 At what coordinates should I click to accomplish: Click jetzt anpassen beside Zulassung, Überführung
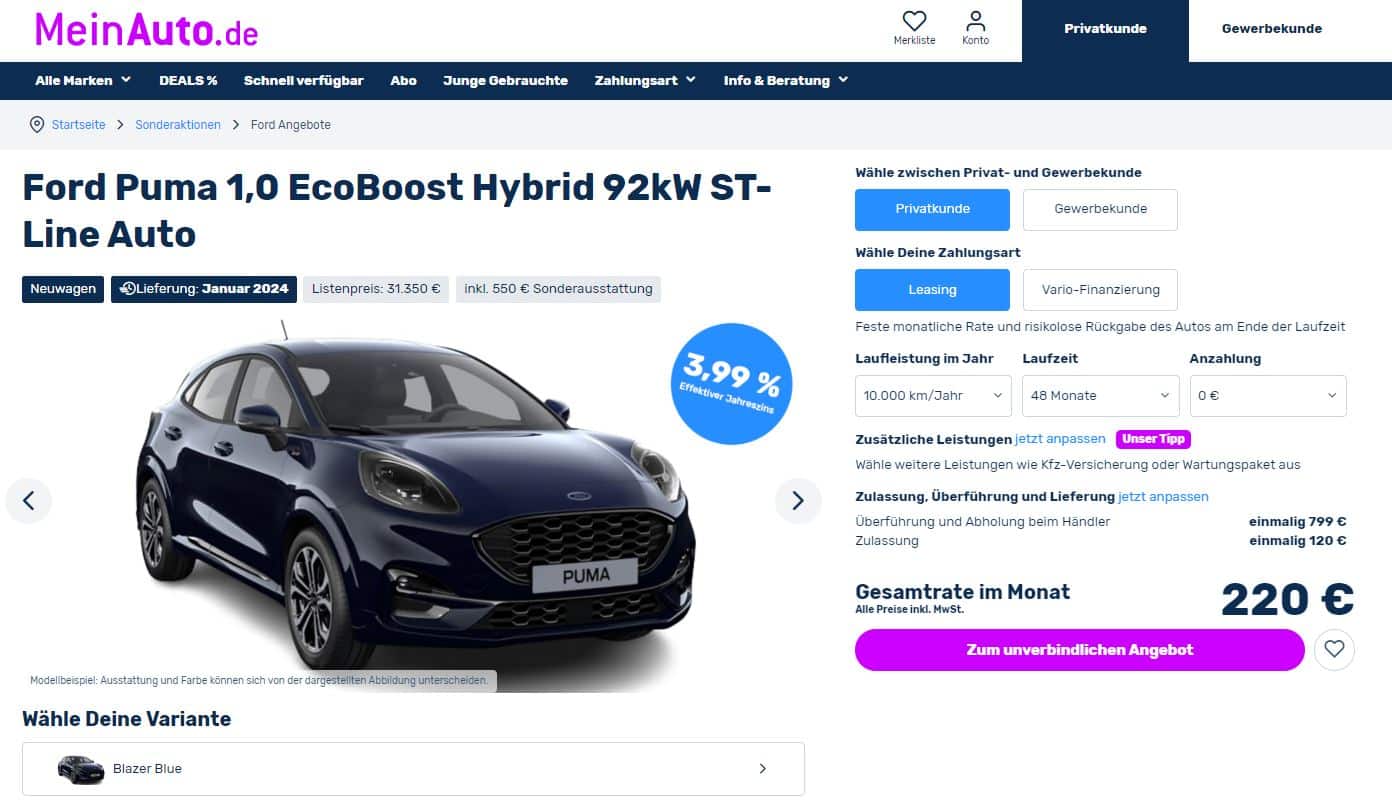[x=1163, y=497]
